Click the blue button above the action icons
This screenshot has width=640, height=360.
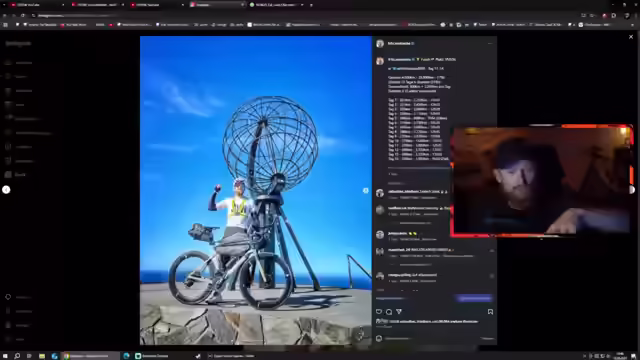coord(474,299)
